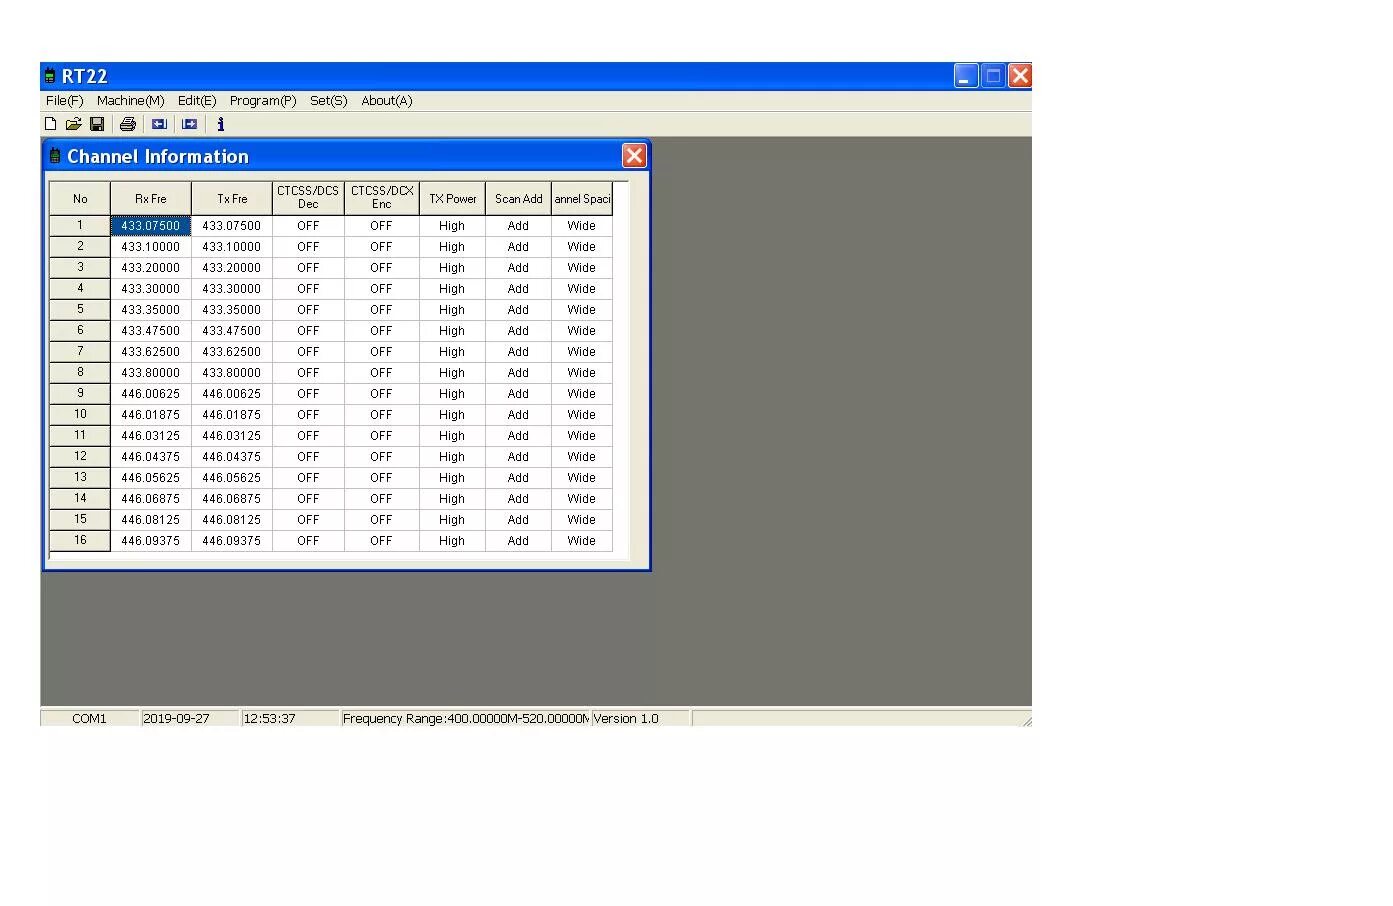Click the RT22 app icon in title bar
Screen dimensions: 1393x906
tap(50, 76)
